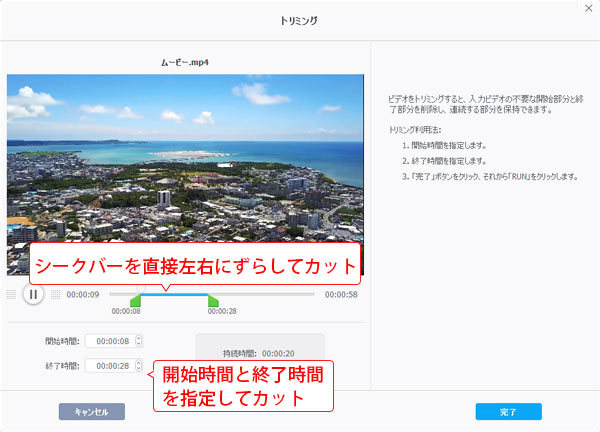Click the 00:00:58 total time label
600x432 pixels.
tap(341, 295)
